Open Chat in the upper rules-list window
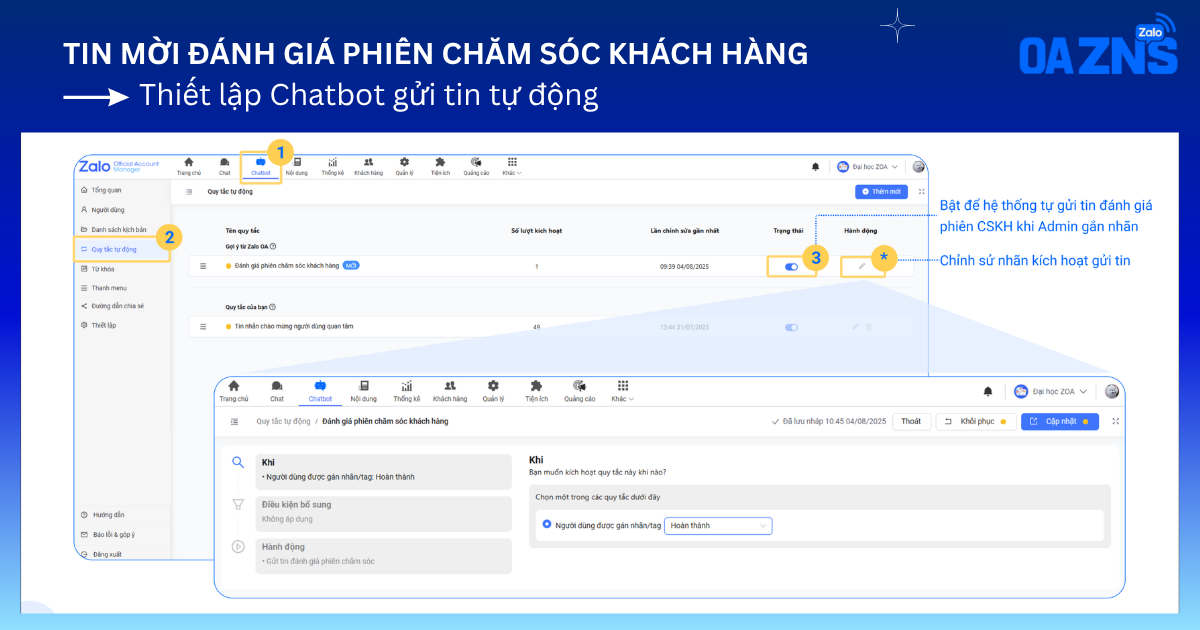Viewport: 1200px width, 630px height. pyautogui.click(x=224, y=166)
